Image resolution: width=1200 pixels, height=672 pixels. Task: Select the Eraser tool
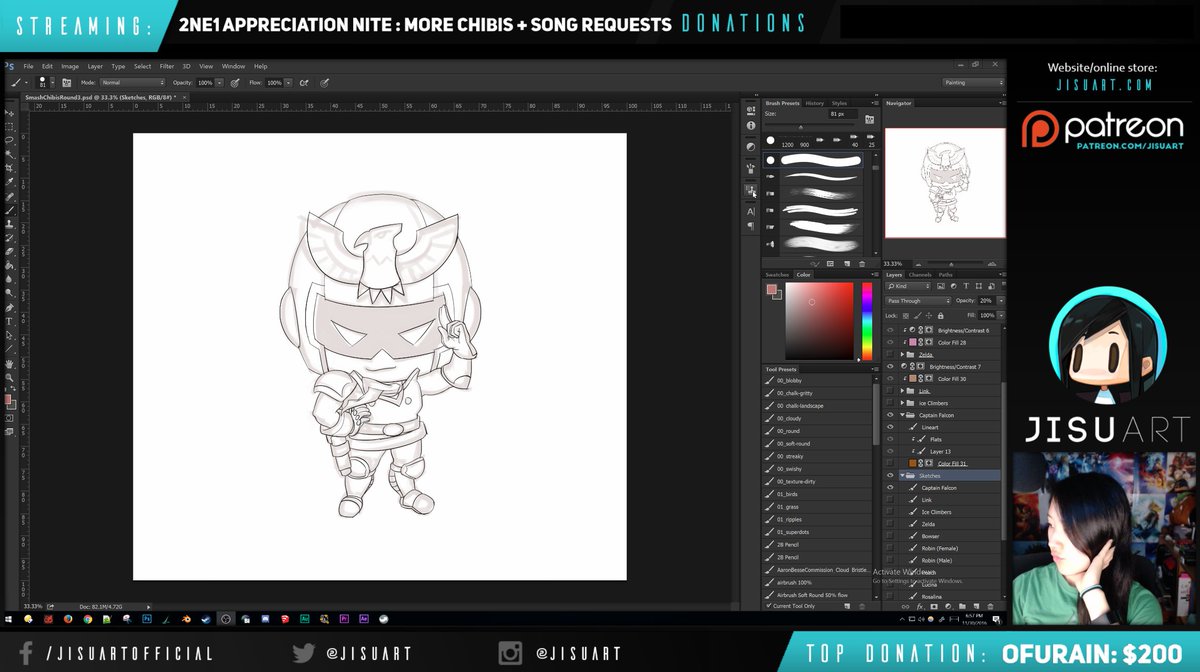pyautogui.click(x=10, y=252)
